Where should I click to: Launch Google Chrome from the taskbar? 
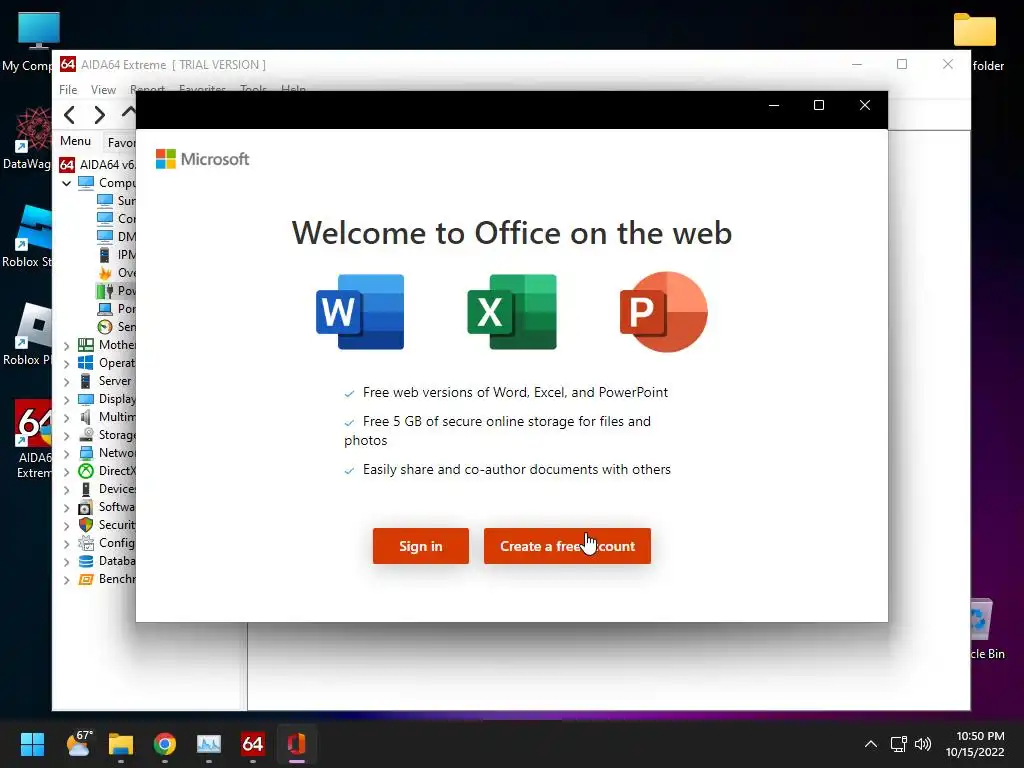click(x=165, y=744)
